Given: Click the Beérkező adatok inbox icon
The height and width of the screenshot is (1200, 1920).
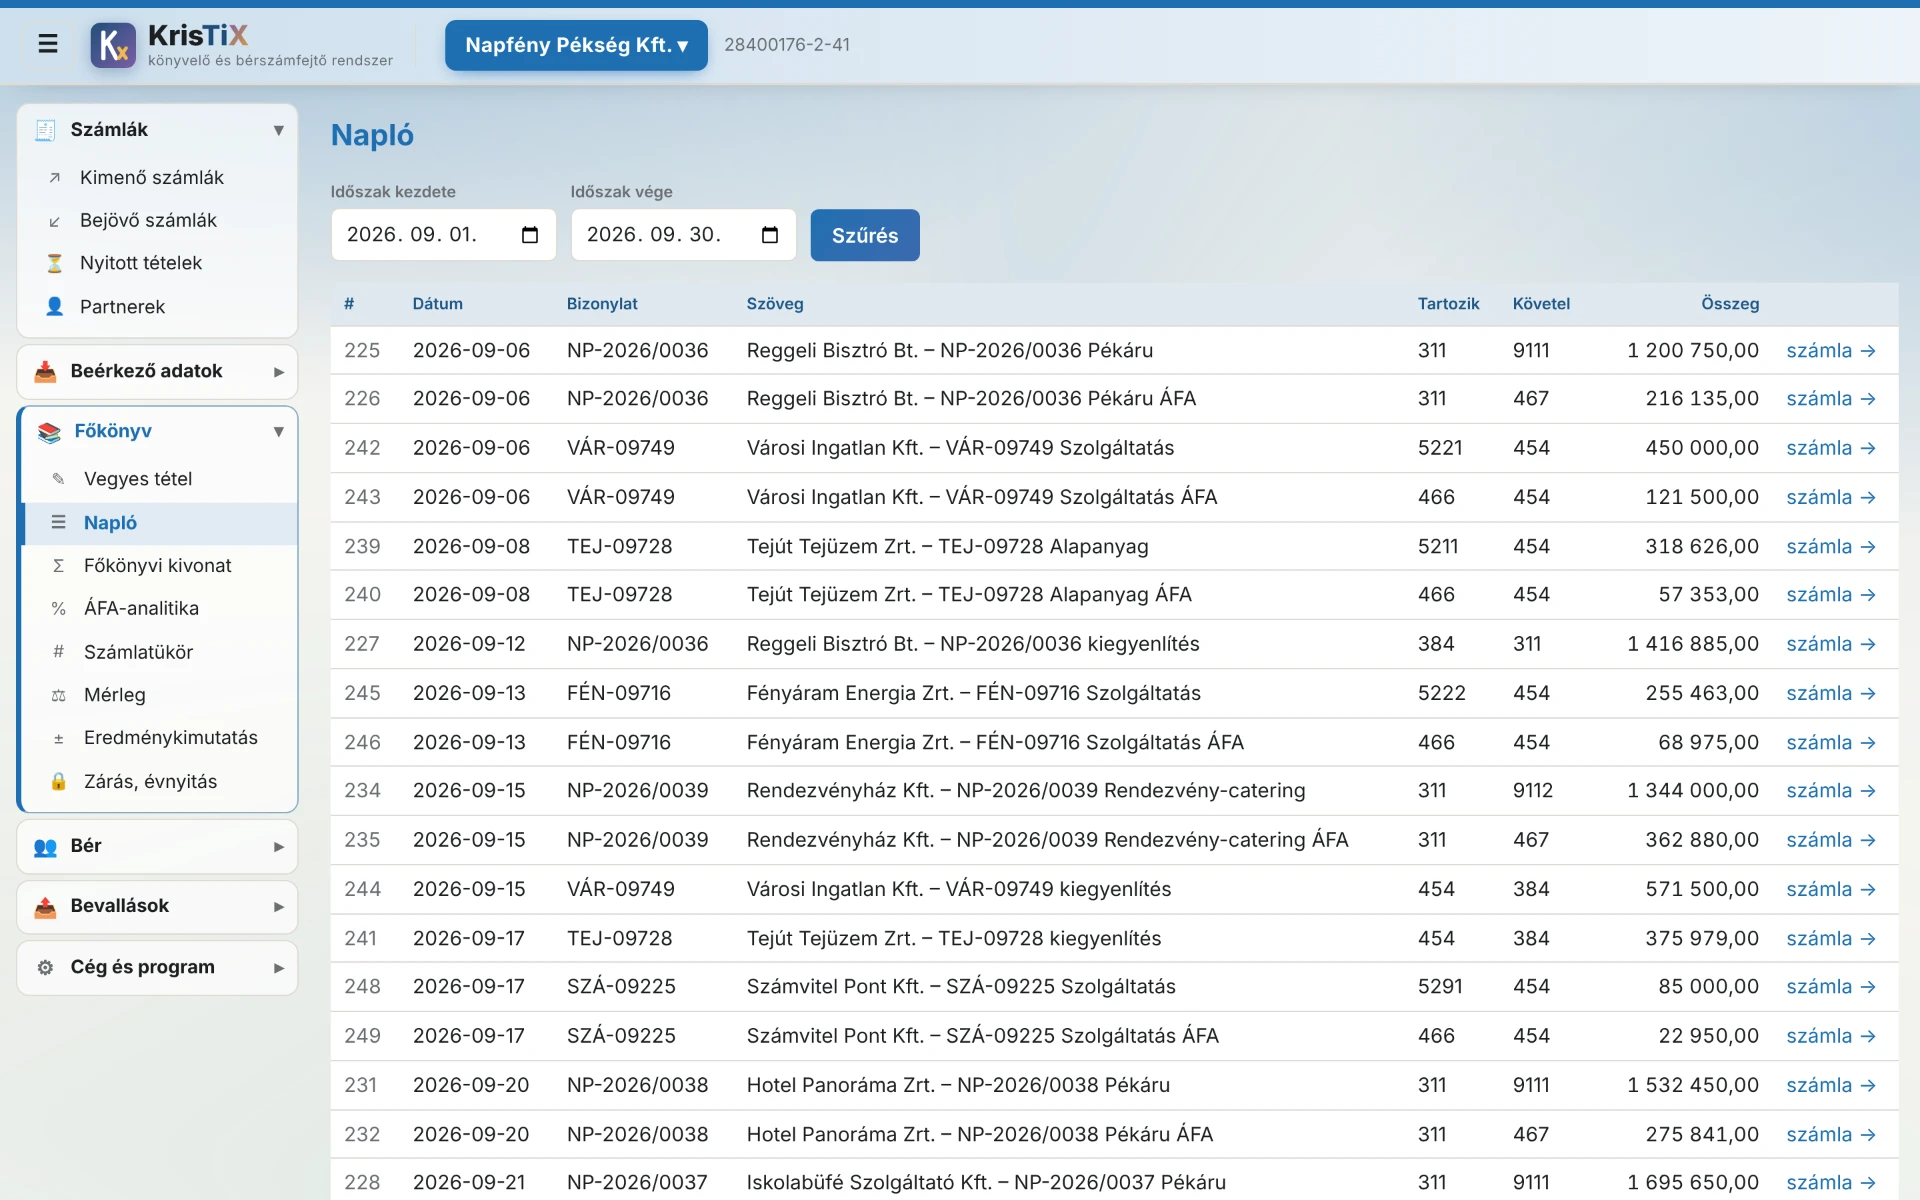Looking at the screenshot, I should (45, 372).
